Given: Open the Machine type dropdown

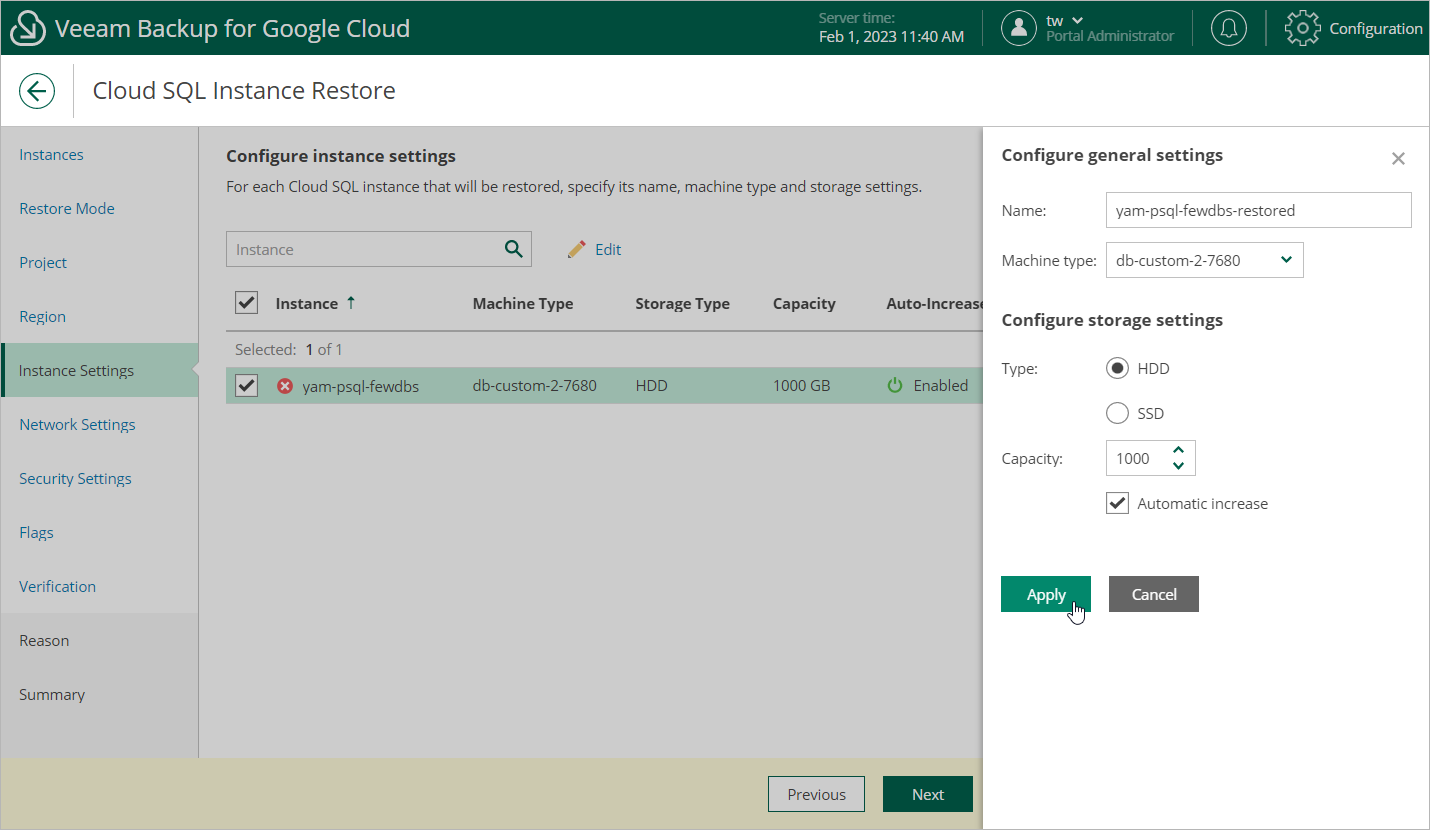Looking at the screenshot, I should click(1205, 260).
